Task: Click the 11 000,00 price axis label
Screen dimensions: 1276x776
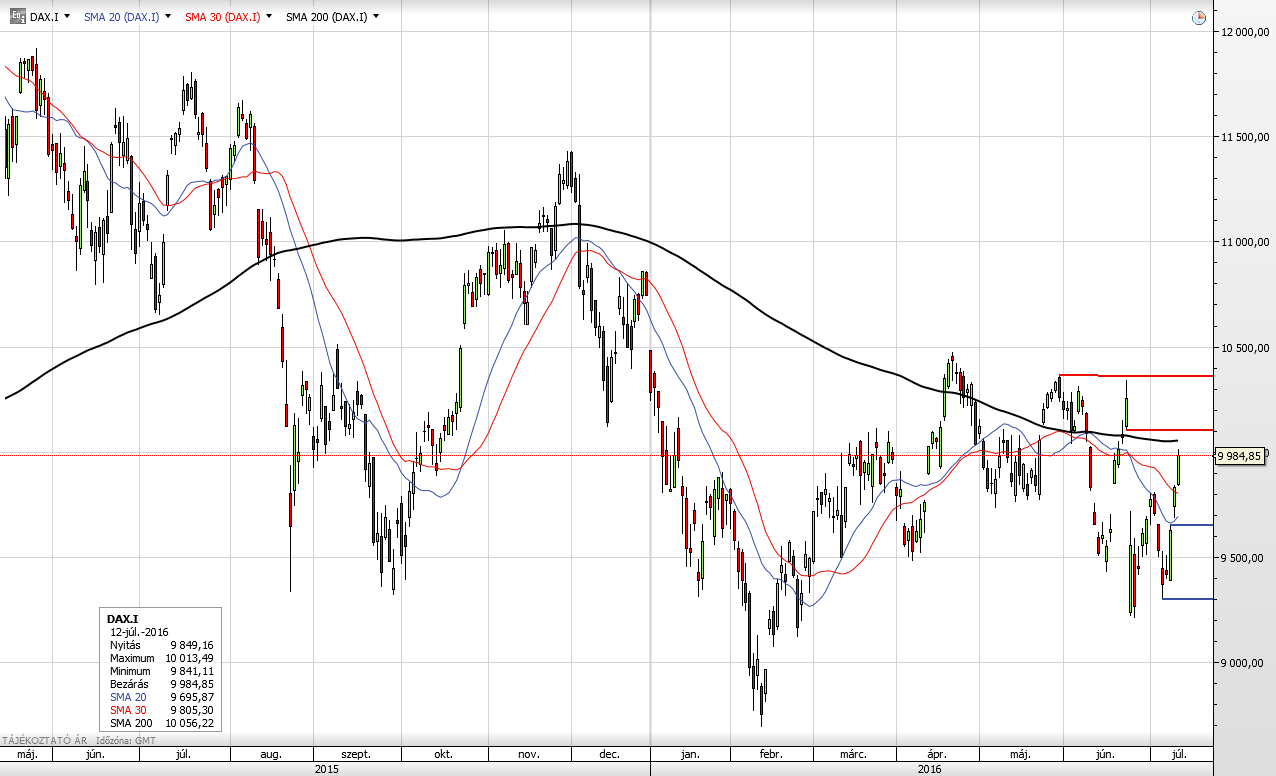Action: pos(1244,242)
